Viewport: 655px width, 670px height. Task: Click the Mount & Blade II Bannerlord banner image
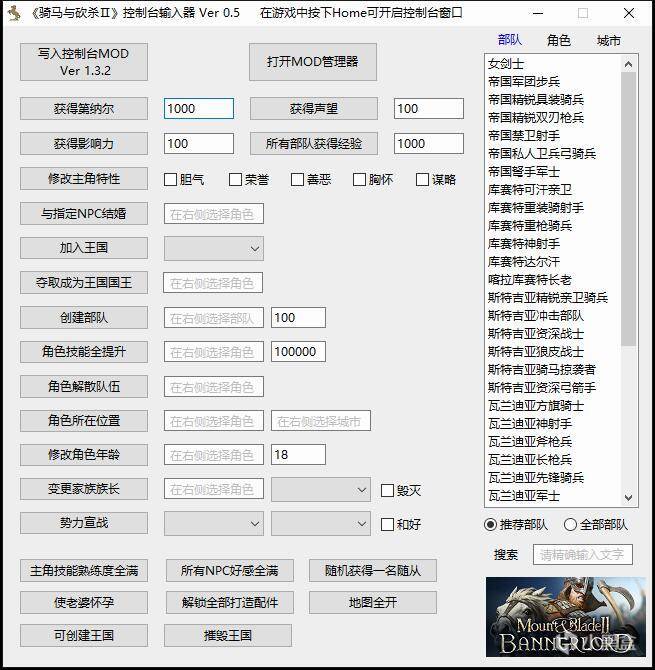566,617
